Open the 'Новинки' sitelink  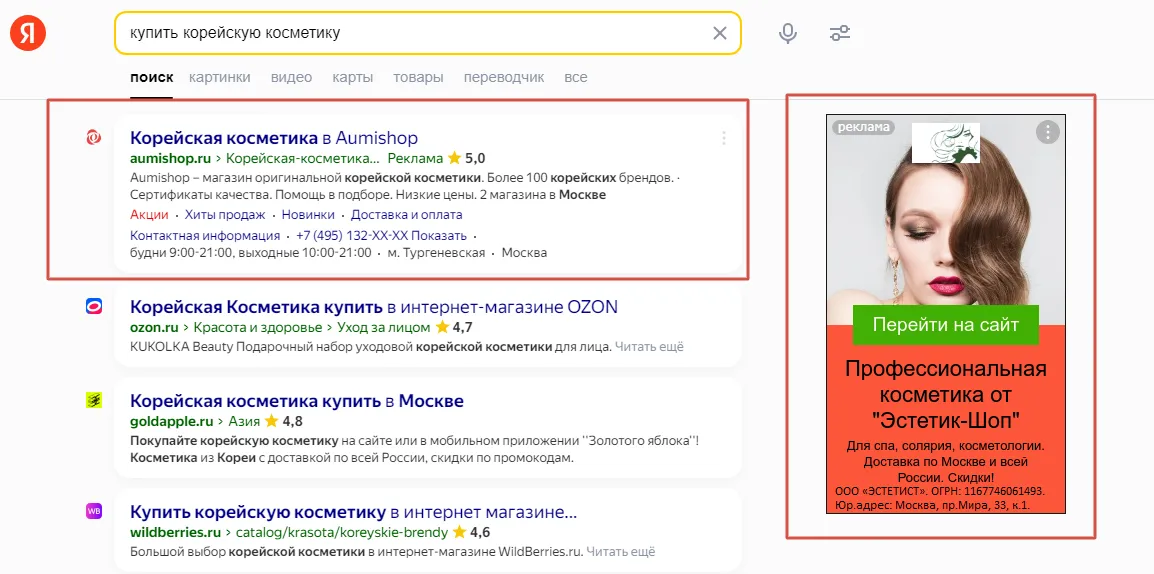308,215
